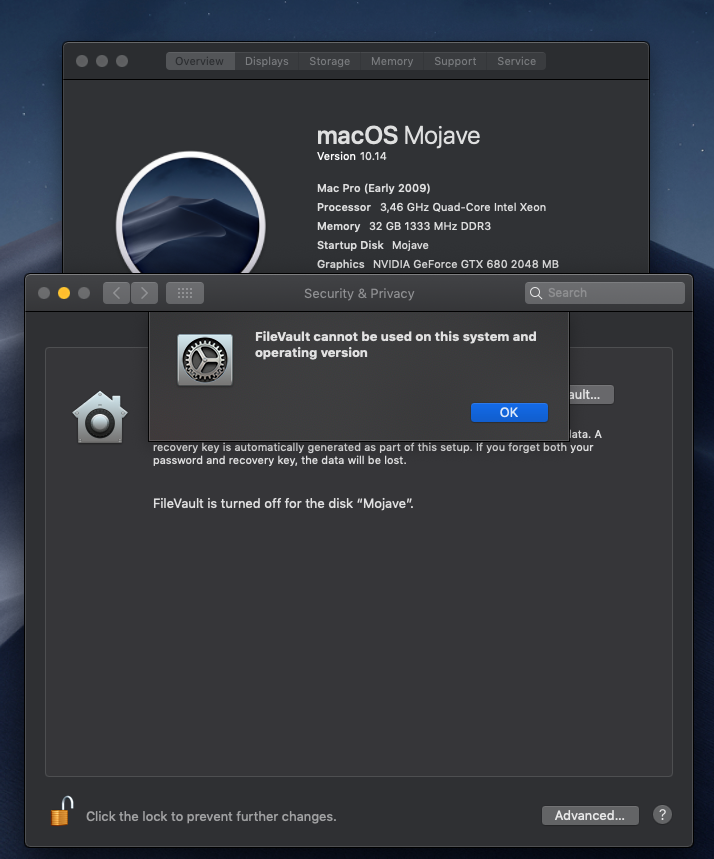Show all preferences grid button
This screenshot has height=859, width=714.
point(185,293)
